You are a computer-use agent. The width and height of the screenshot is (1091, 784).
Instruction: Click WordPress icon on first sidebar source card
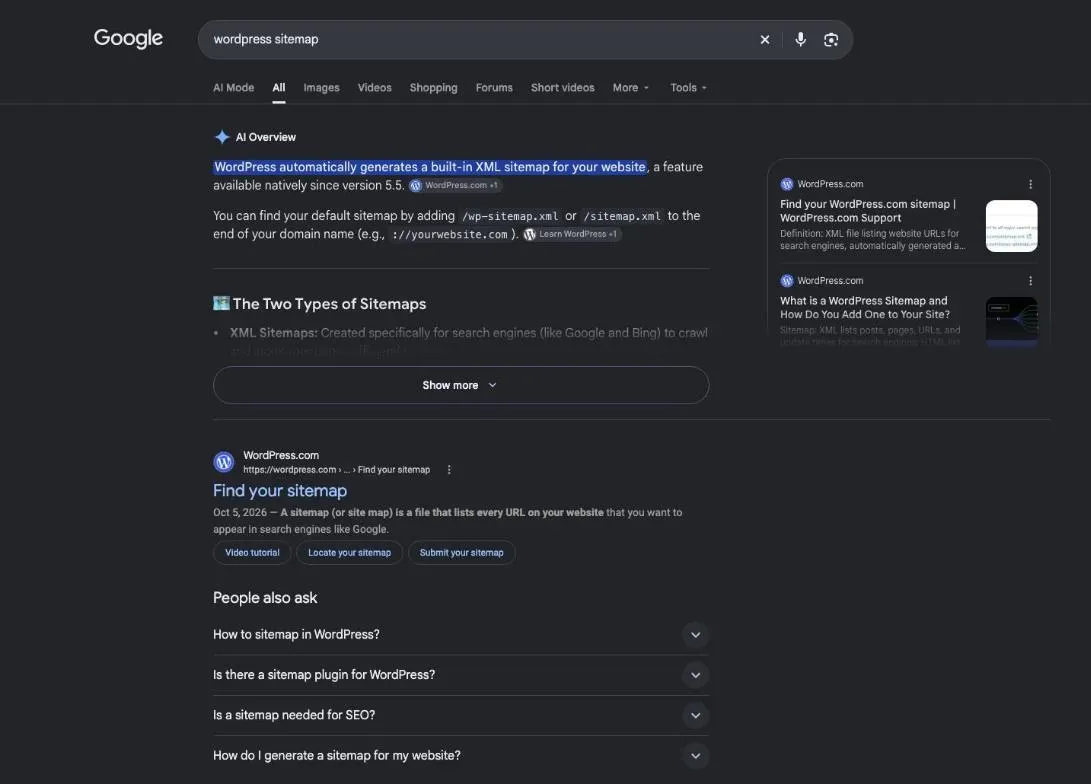pyautogui.click(x=787, y=184)
